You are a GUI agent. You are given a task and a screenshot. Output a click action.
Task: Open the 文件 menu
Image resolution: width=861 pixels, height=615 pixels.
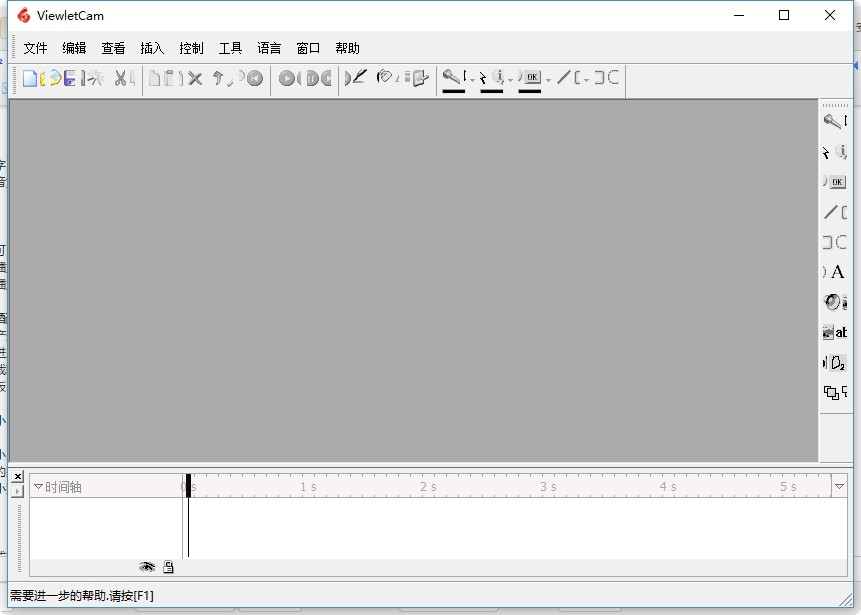click(x=35, y=48)
